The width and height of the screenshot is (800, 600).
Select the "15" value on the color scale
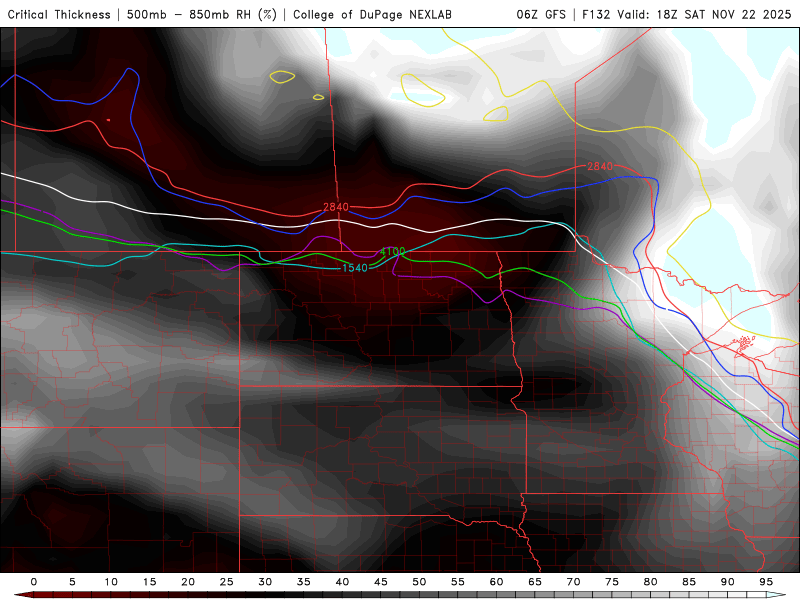149,582
